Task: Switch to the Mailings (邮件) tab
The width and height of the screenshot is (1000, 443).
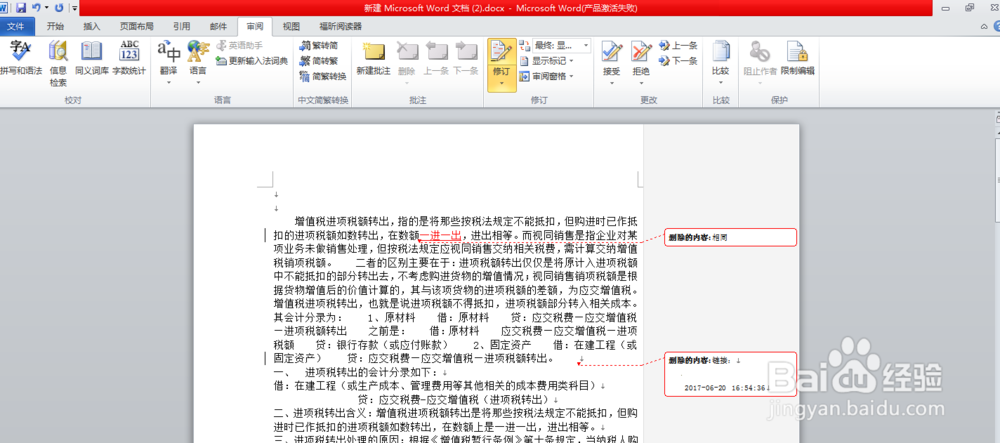Action: pyautogui.click(x=218, y=26)
